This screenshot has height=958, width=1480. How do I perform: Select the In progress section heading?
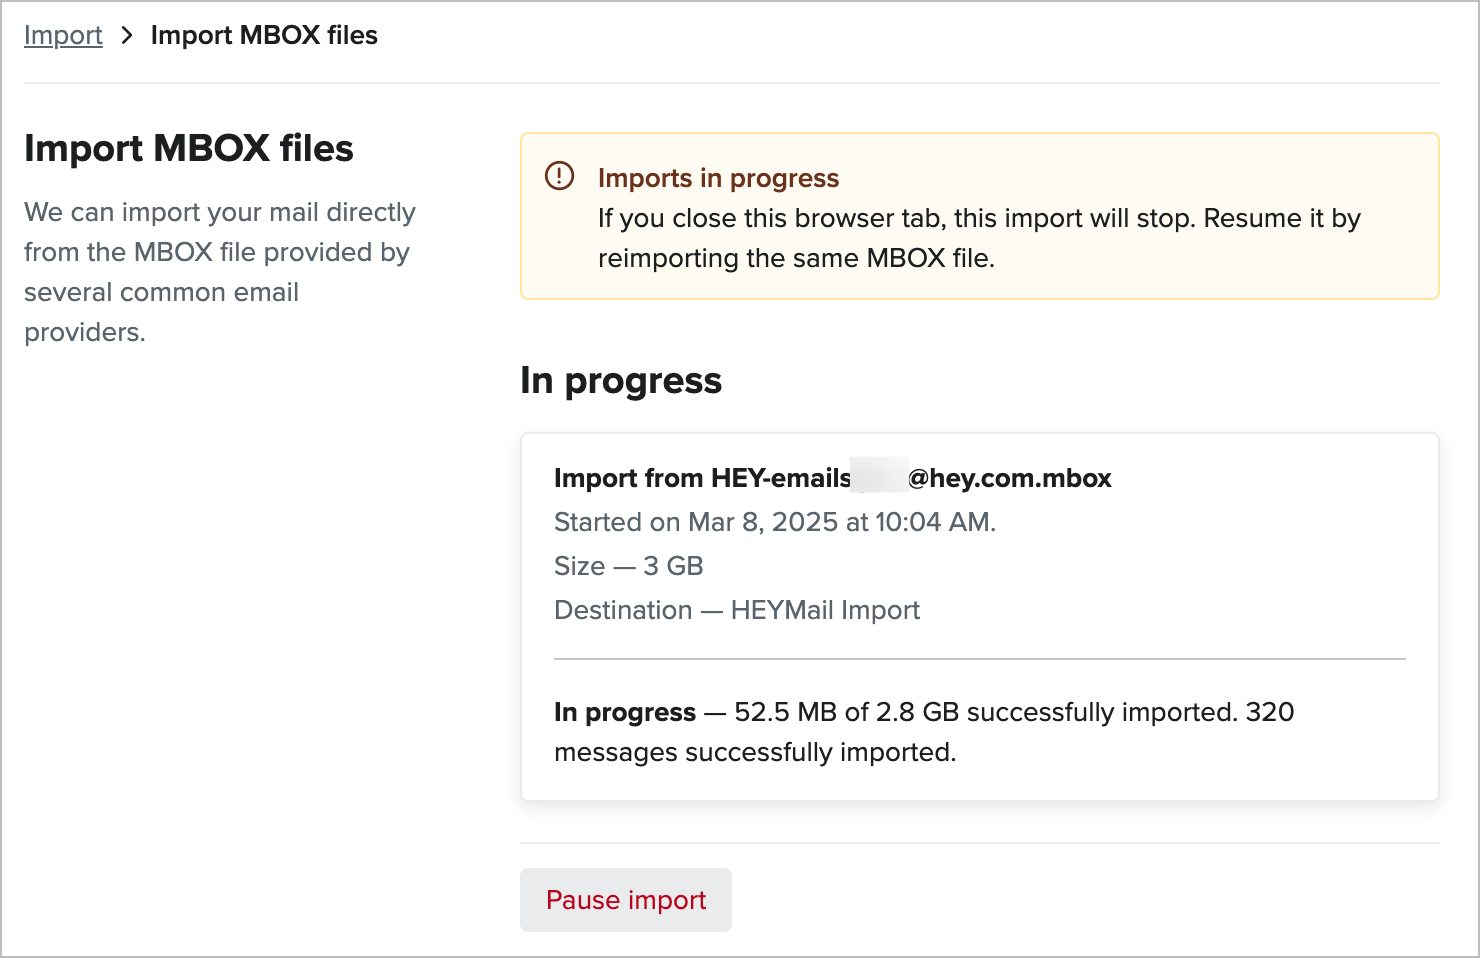(620, 380)
